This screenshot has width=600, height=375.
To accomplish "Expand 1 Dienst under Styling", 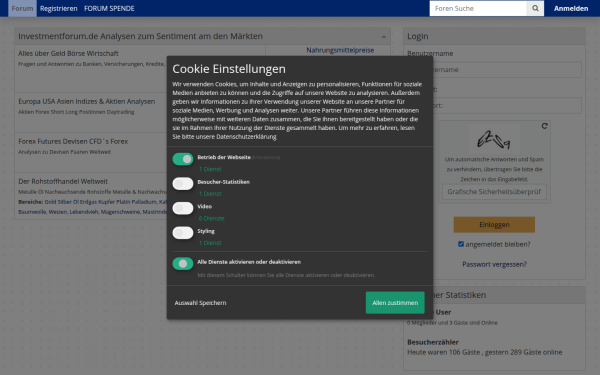I will [x=210, y=243].
